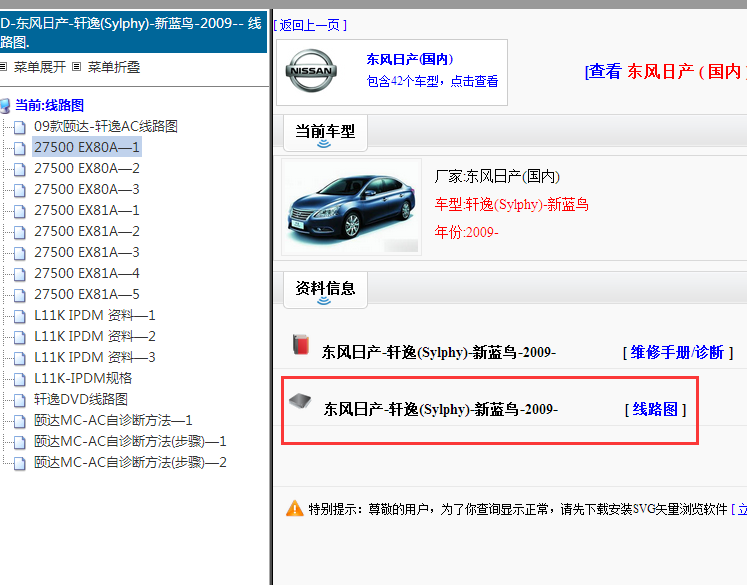Open the tree entry 颐达MC-AC自诊断方法—1
The image size is (747, 585).
(113, 420)
